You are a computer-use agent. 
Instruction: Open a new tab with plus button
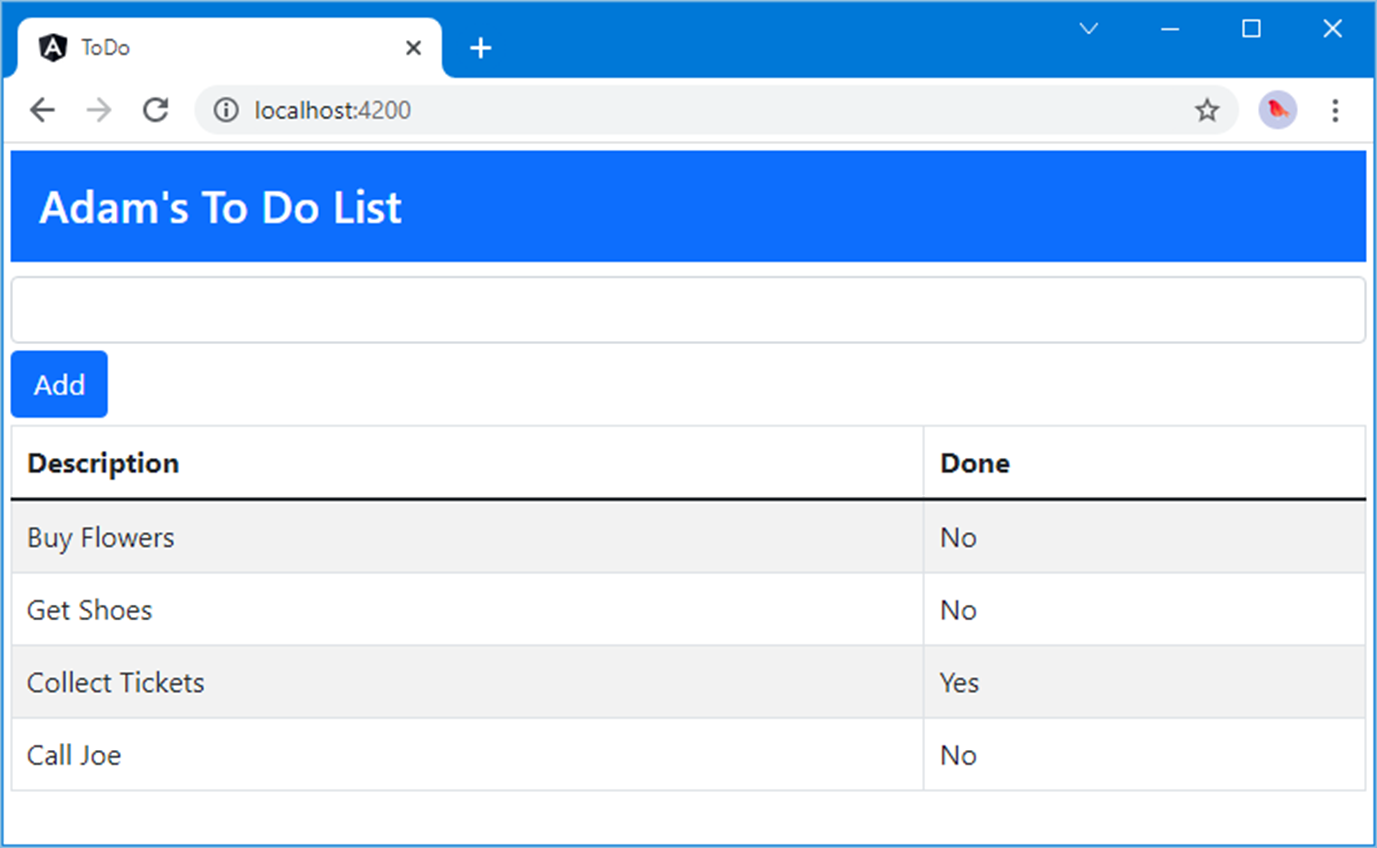[x=481, y=48]
